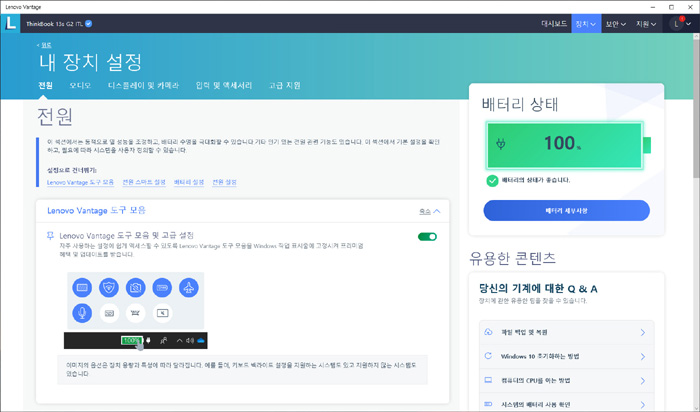Image resolution: width=700 pixels, height=412 pixels.
Task: Open Windows 10 초기화하는 방법 article
Action: (x=566, y=356)
